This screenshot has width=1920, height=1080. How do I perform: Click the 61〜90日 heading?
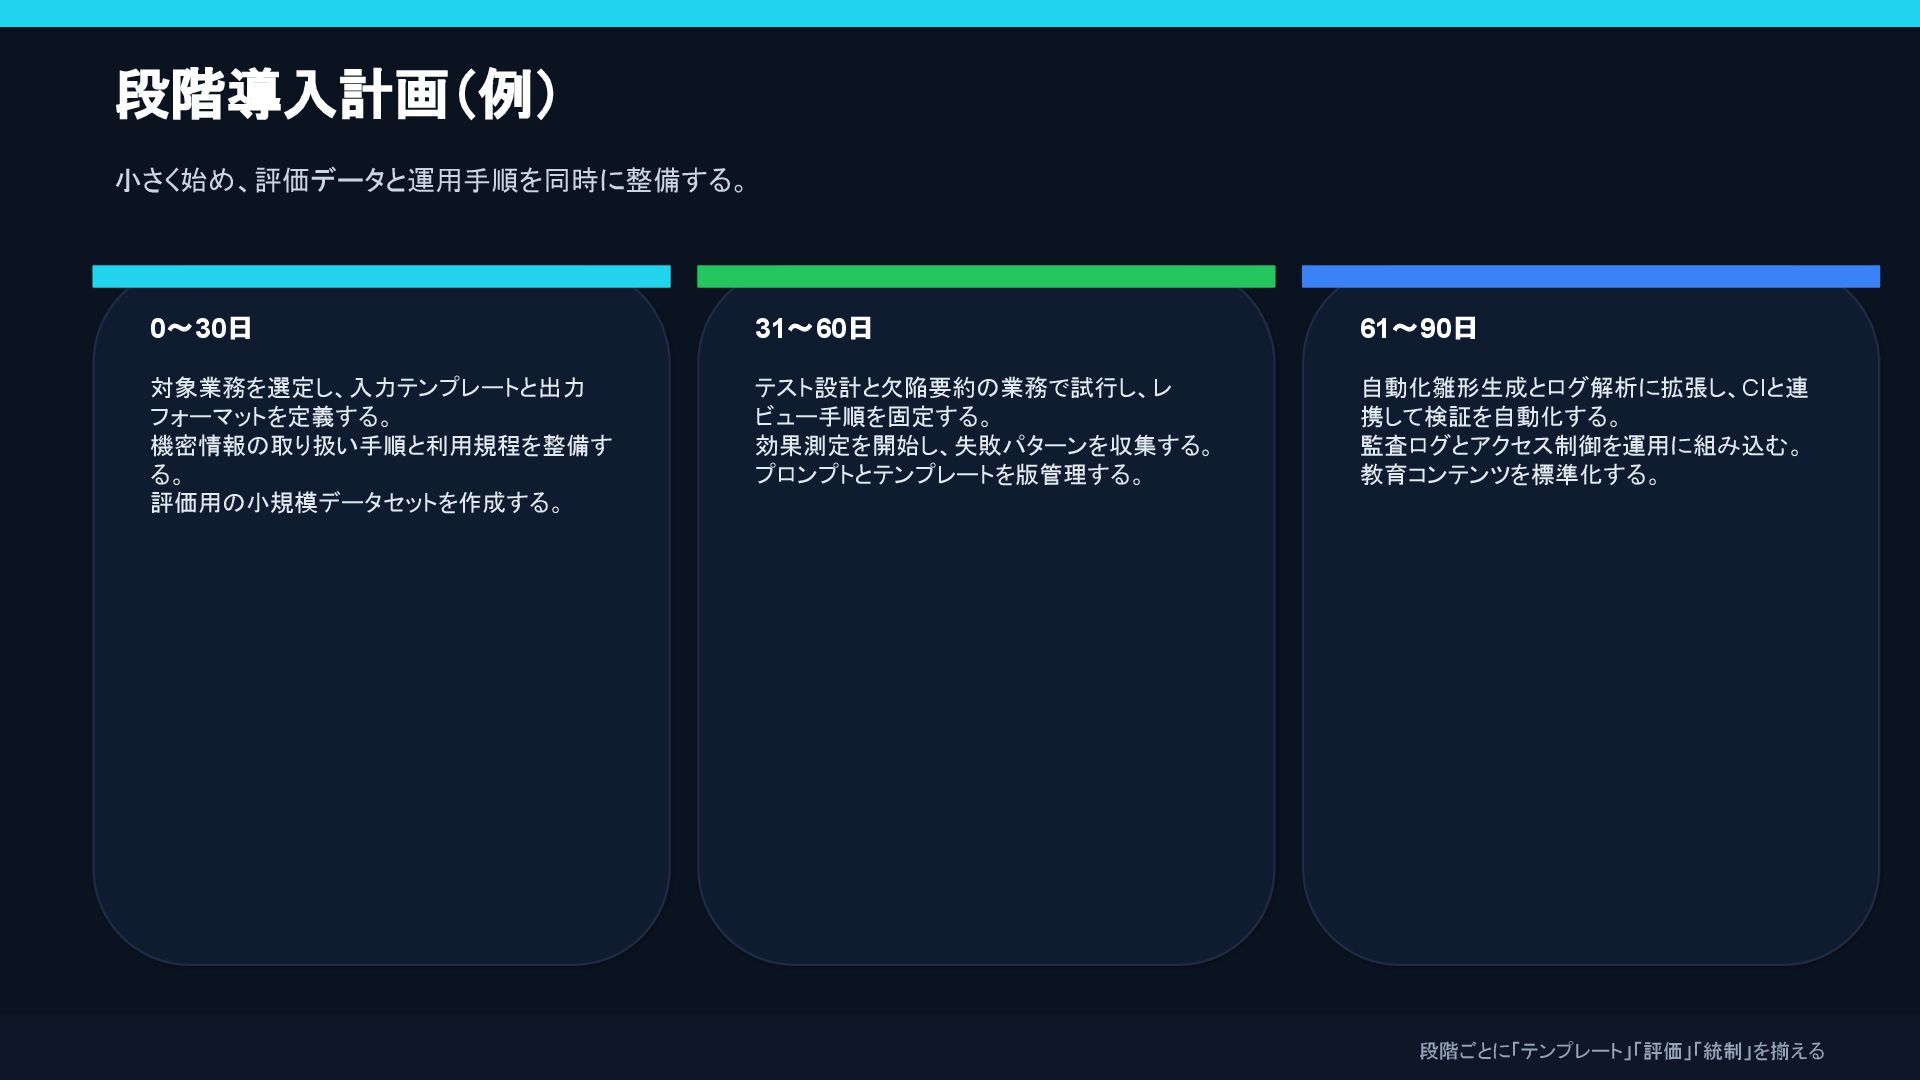(x=1417, y=329)
